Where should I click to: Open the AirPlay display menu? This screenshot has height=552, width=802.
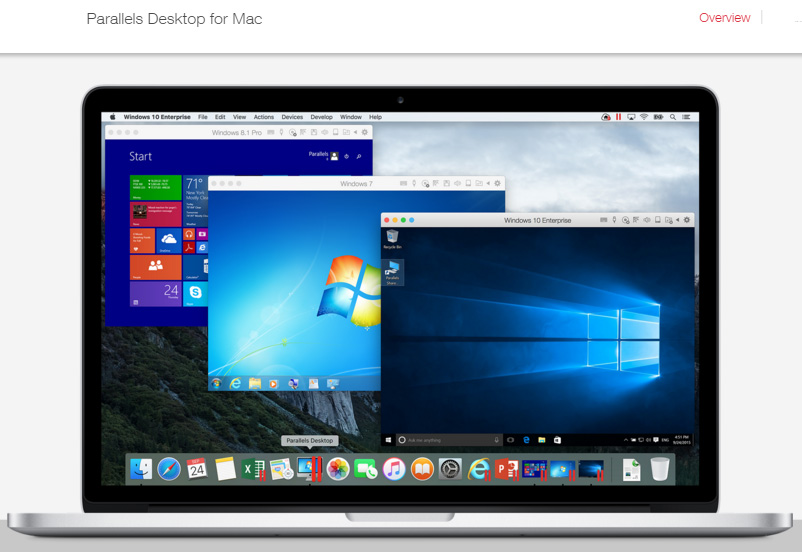click(631, 117)
